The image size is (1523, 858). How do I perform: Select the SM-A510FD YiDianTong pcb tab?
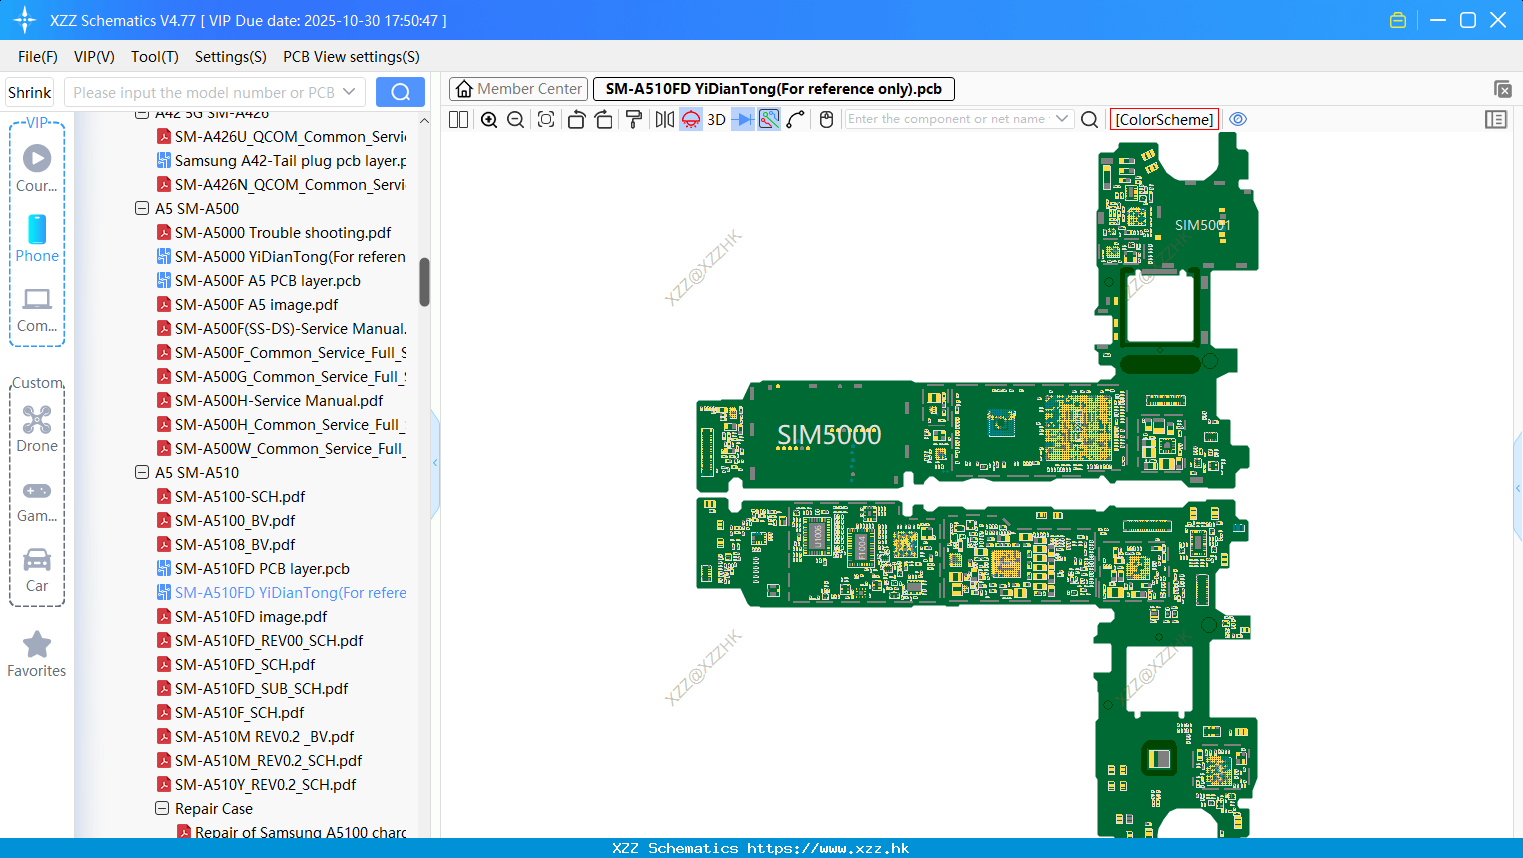point(774,89)
